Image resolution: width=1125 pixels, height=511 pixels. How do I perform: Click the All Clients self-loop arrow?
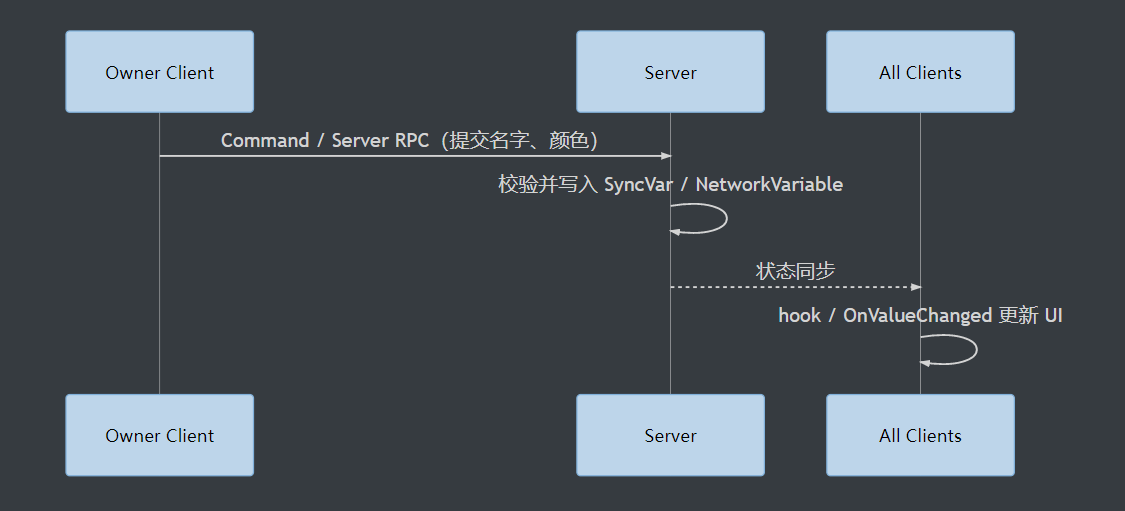coord(949,349)
